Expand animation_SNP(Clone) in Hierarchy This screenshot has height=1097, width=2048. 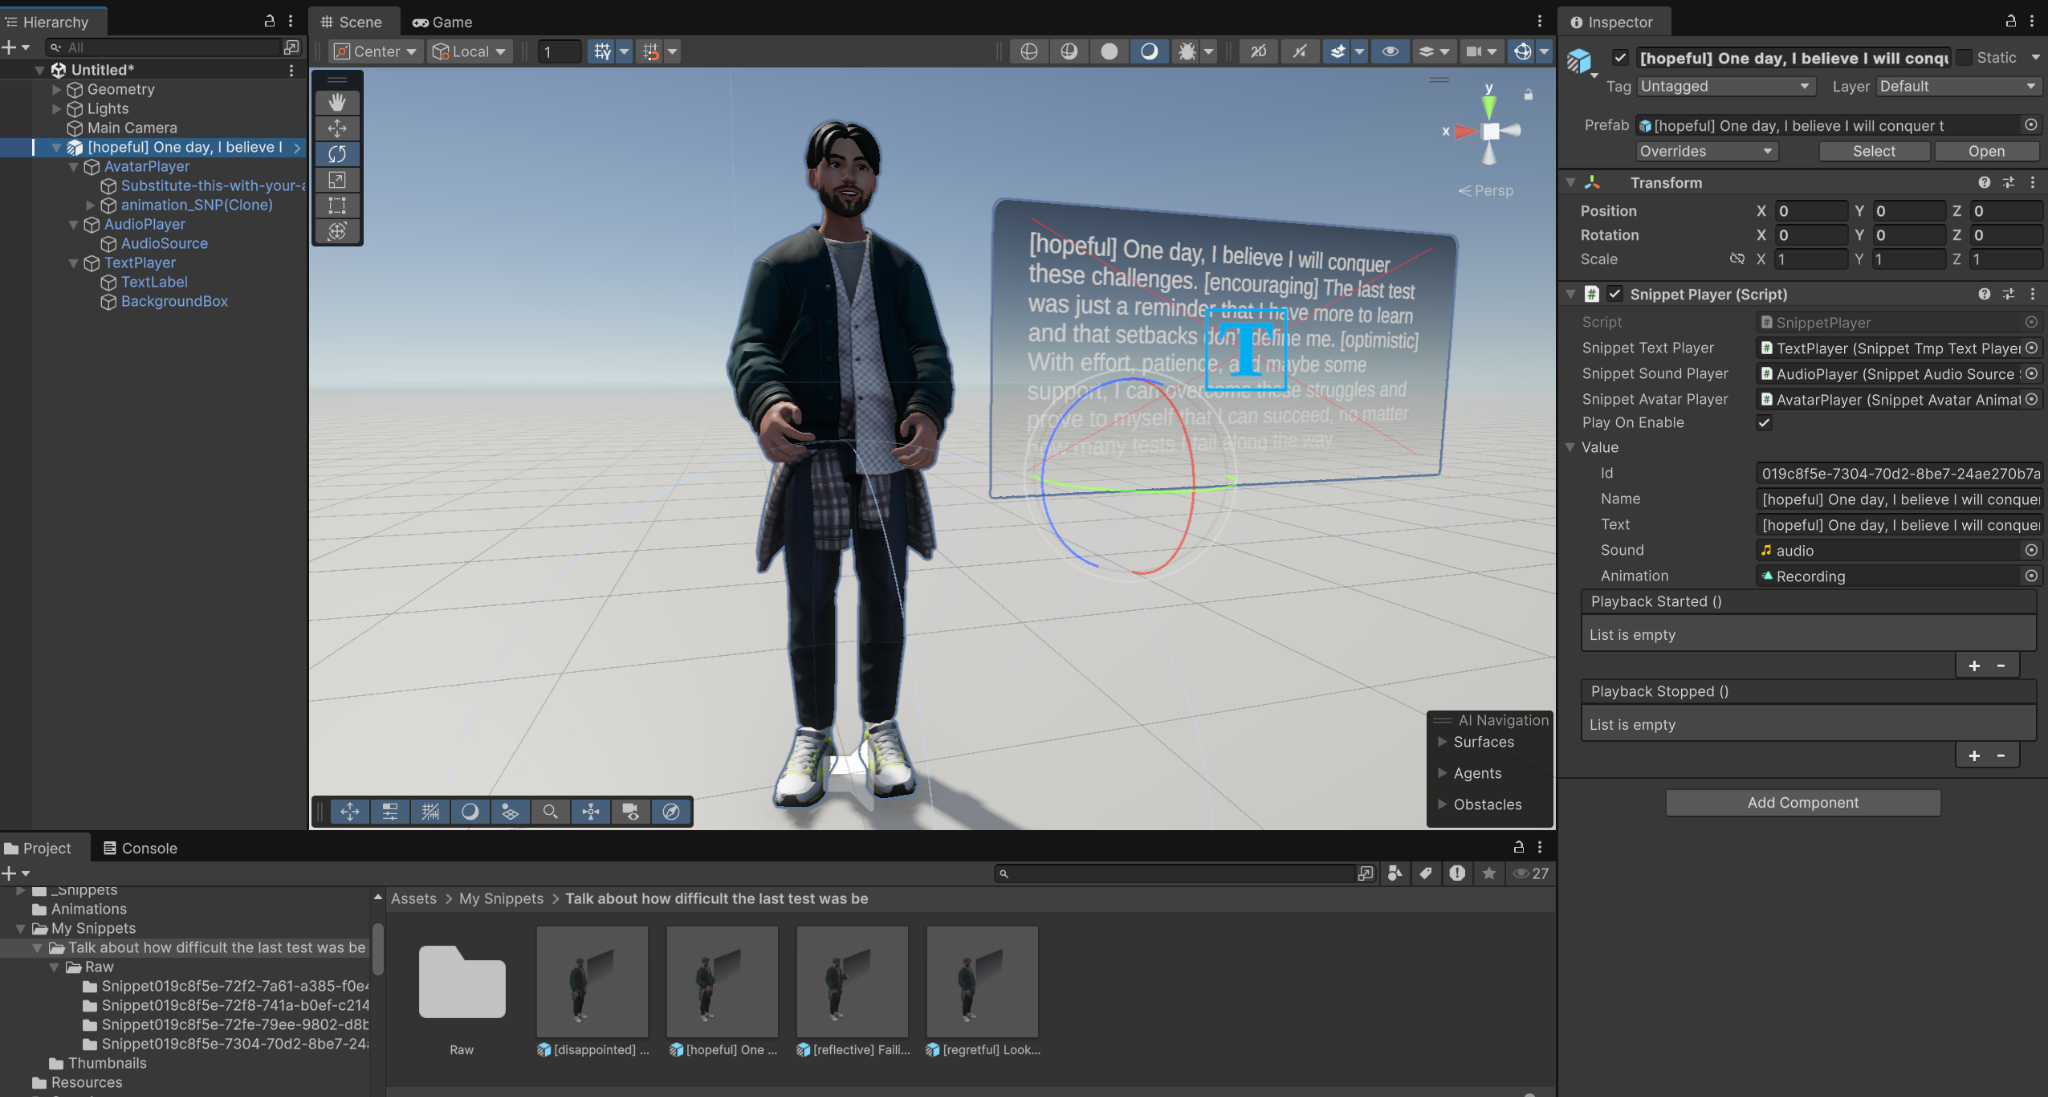click(91, 205)
